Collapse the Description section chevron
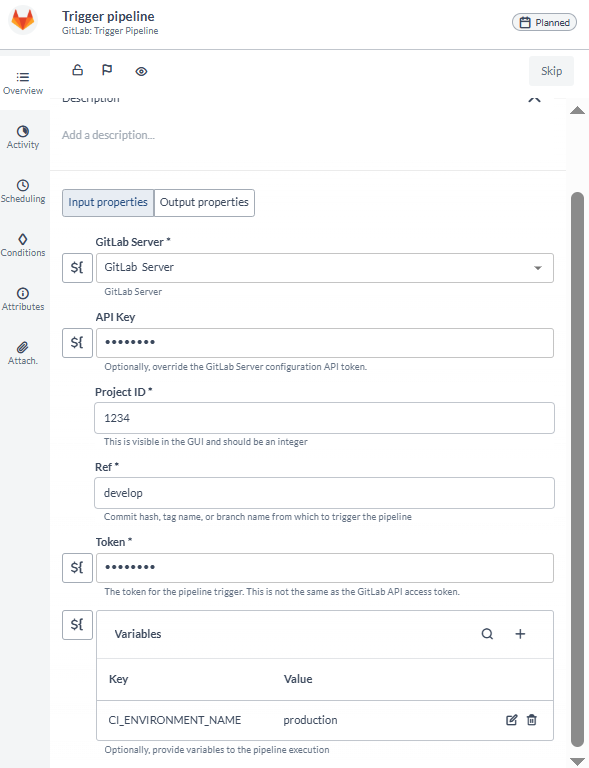 pyautogui.click(x=534, y=99)
